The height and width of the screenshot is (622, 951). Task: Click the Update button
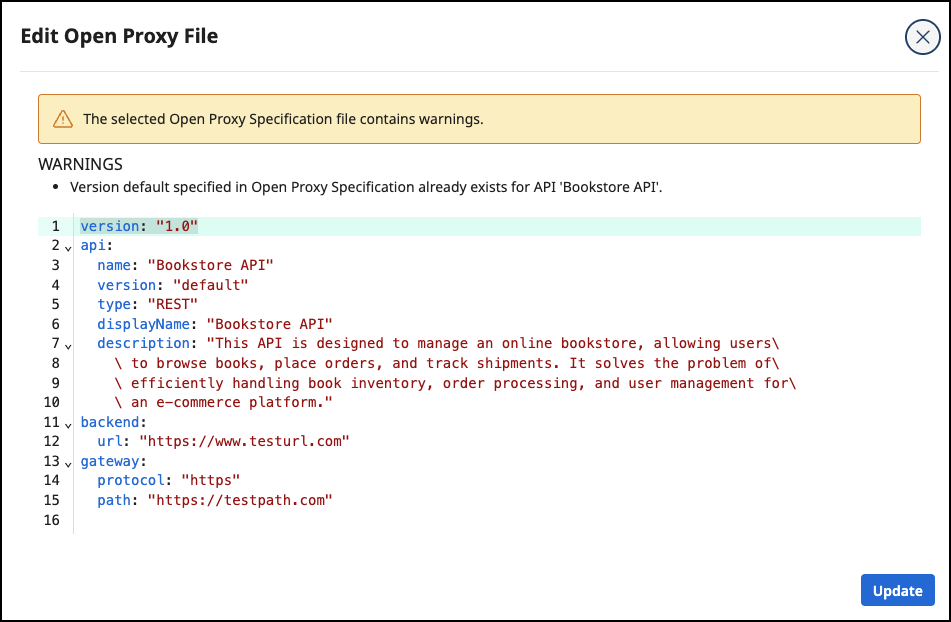point(897,590)
